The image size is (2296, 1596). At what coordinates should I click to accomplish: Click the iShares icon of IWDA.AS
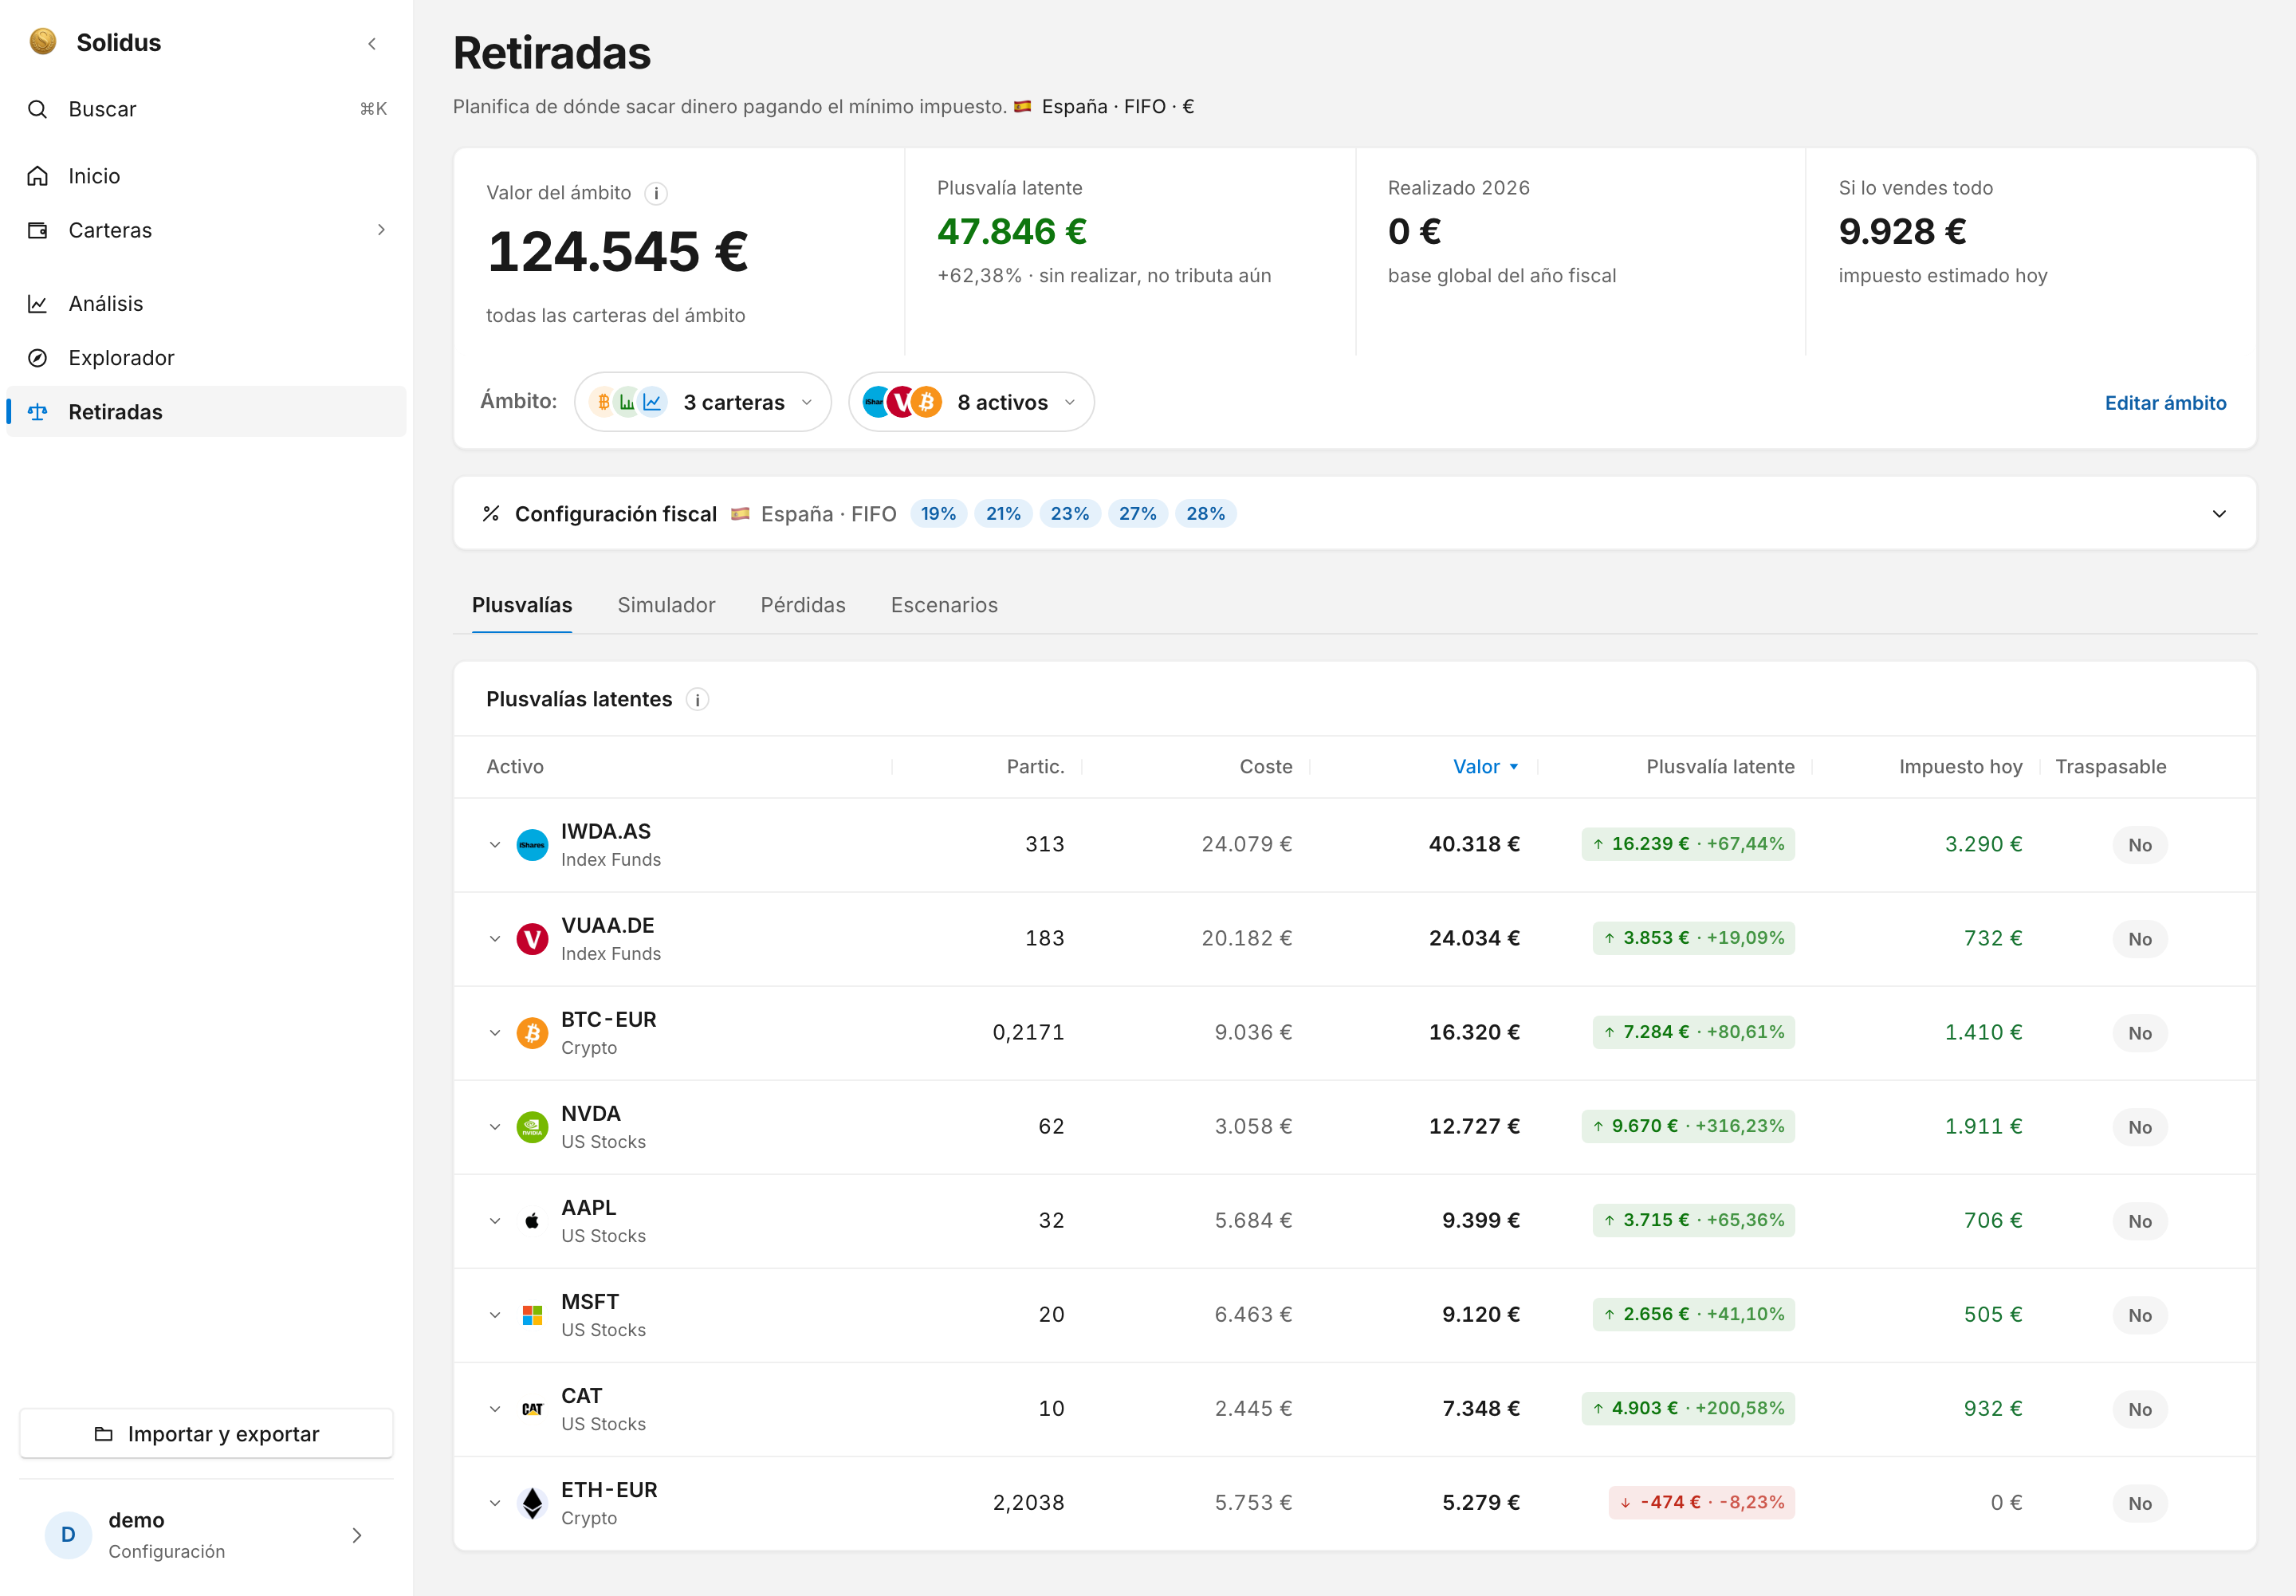532,845
